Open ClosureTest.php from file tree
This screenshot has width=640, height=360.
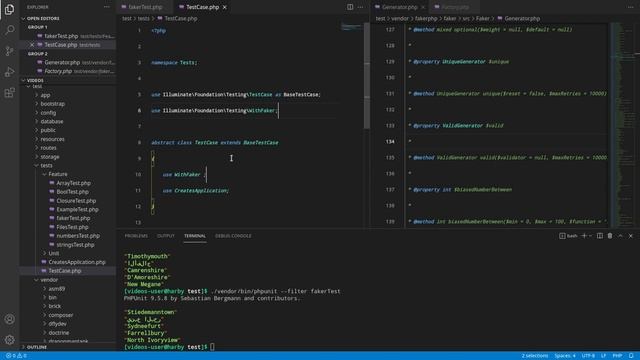(x=76, y=201)
